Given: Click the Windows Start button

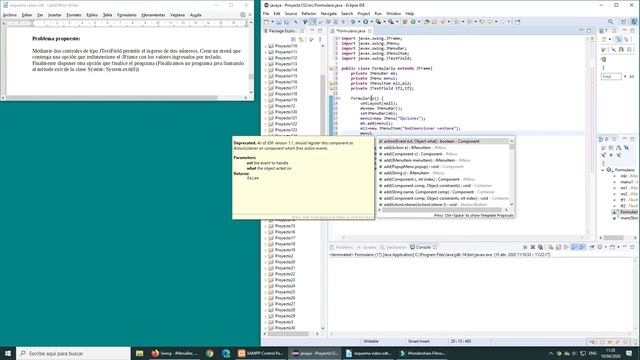Looking at the screenshot, I should pyautogui.click(x=8, y=353).
